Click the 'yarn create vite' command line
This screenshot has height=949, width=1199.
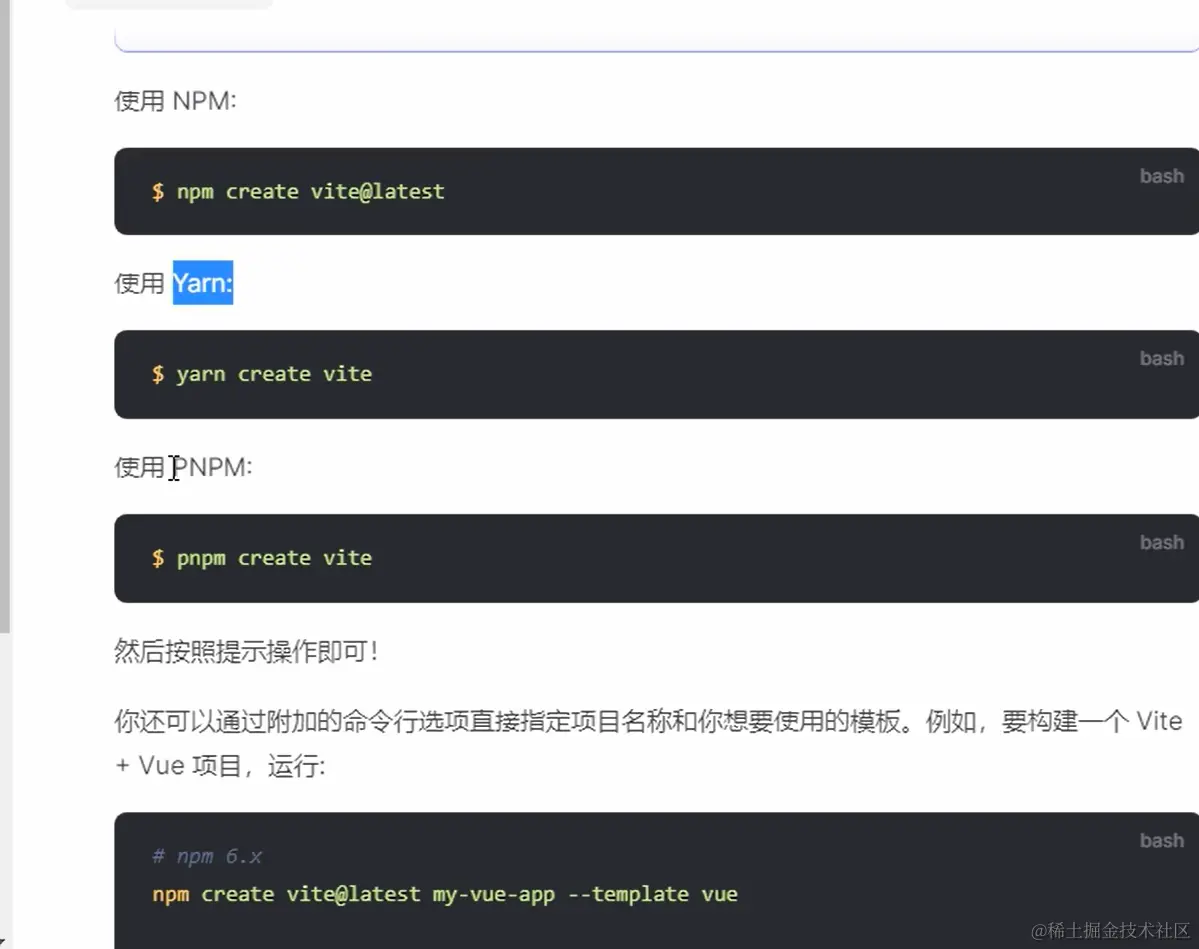[262, 374]
